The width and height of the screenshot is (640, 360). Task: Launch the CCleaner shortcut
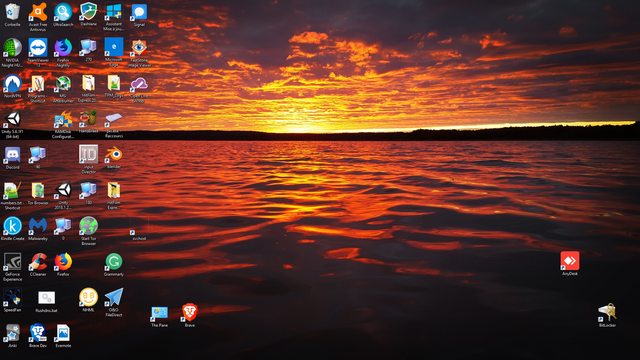pos(38,263)
